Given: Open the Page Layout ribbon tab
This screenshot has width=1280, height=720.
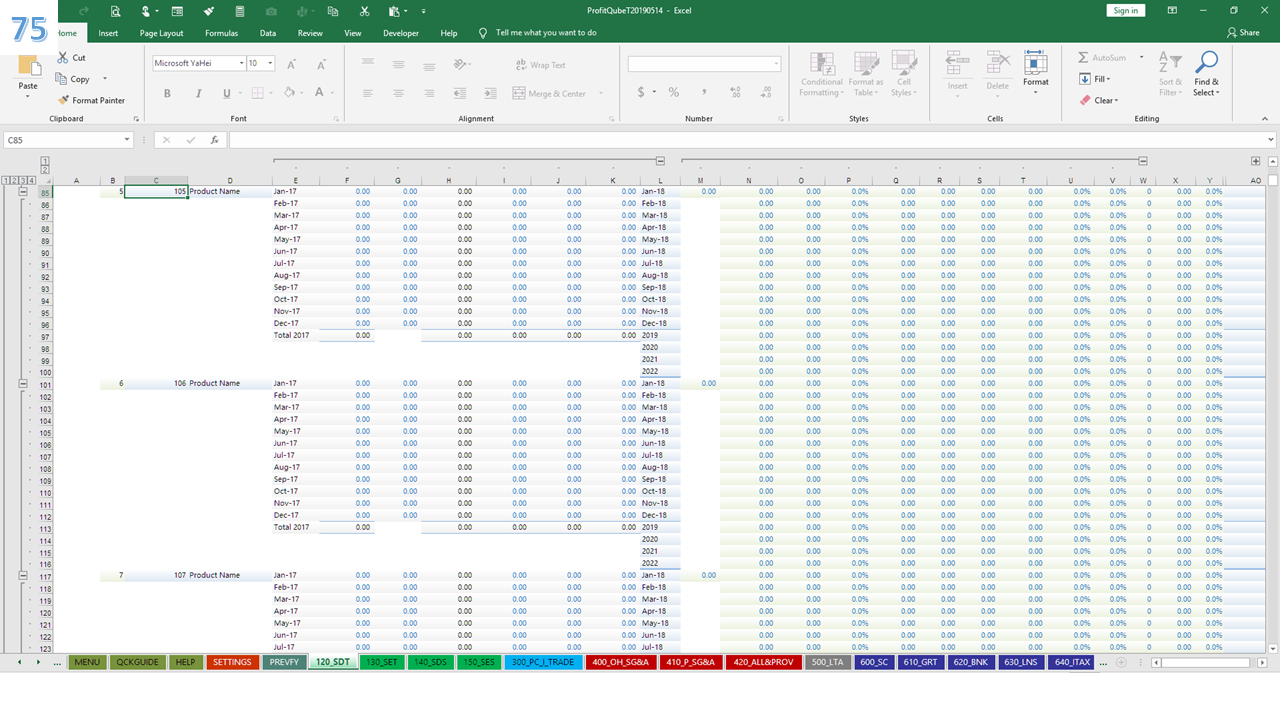Looking at the screenshot, I should point(161,33).
